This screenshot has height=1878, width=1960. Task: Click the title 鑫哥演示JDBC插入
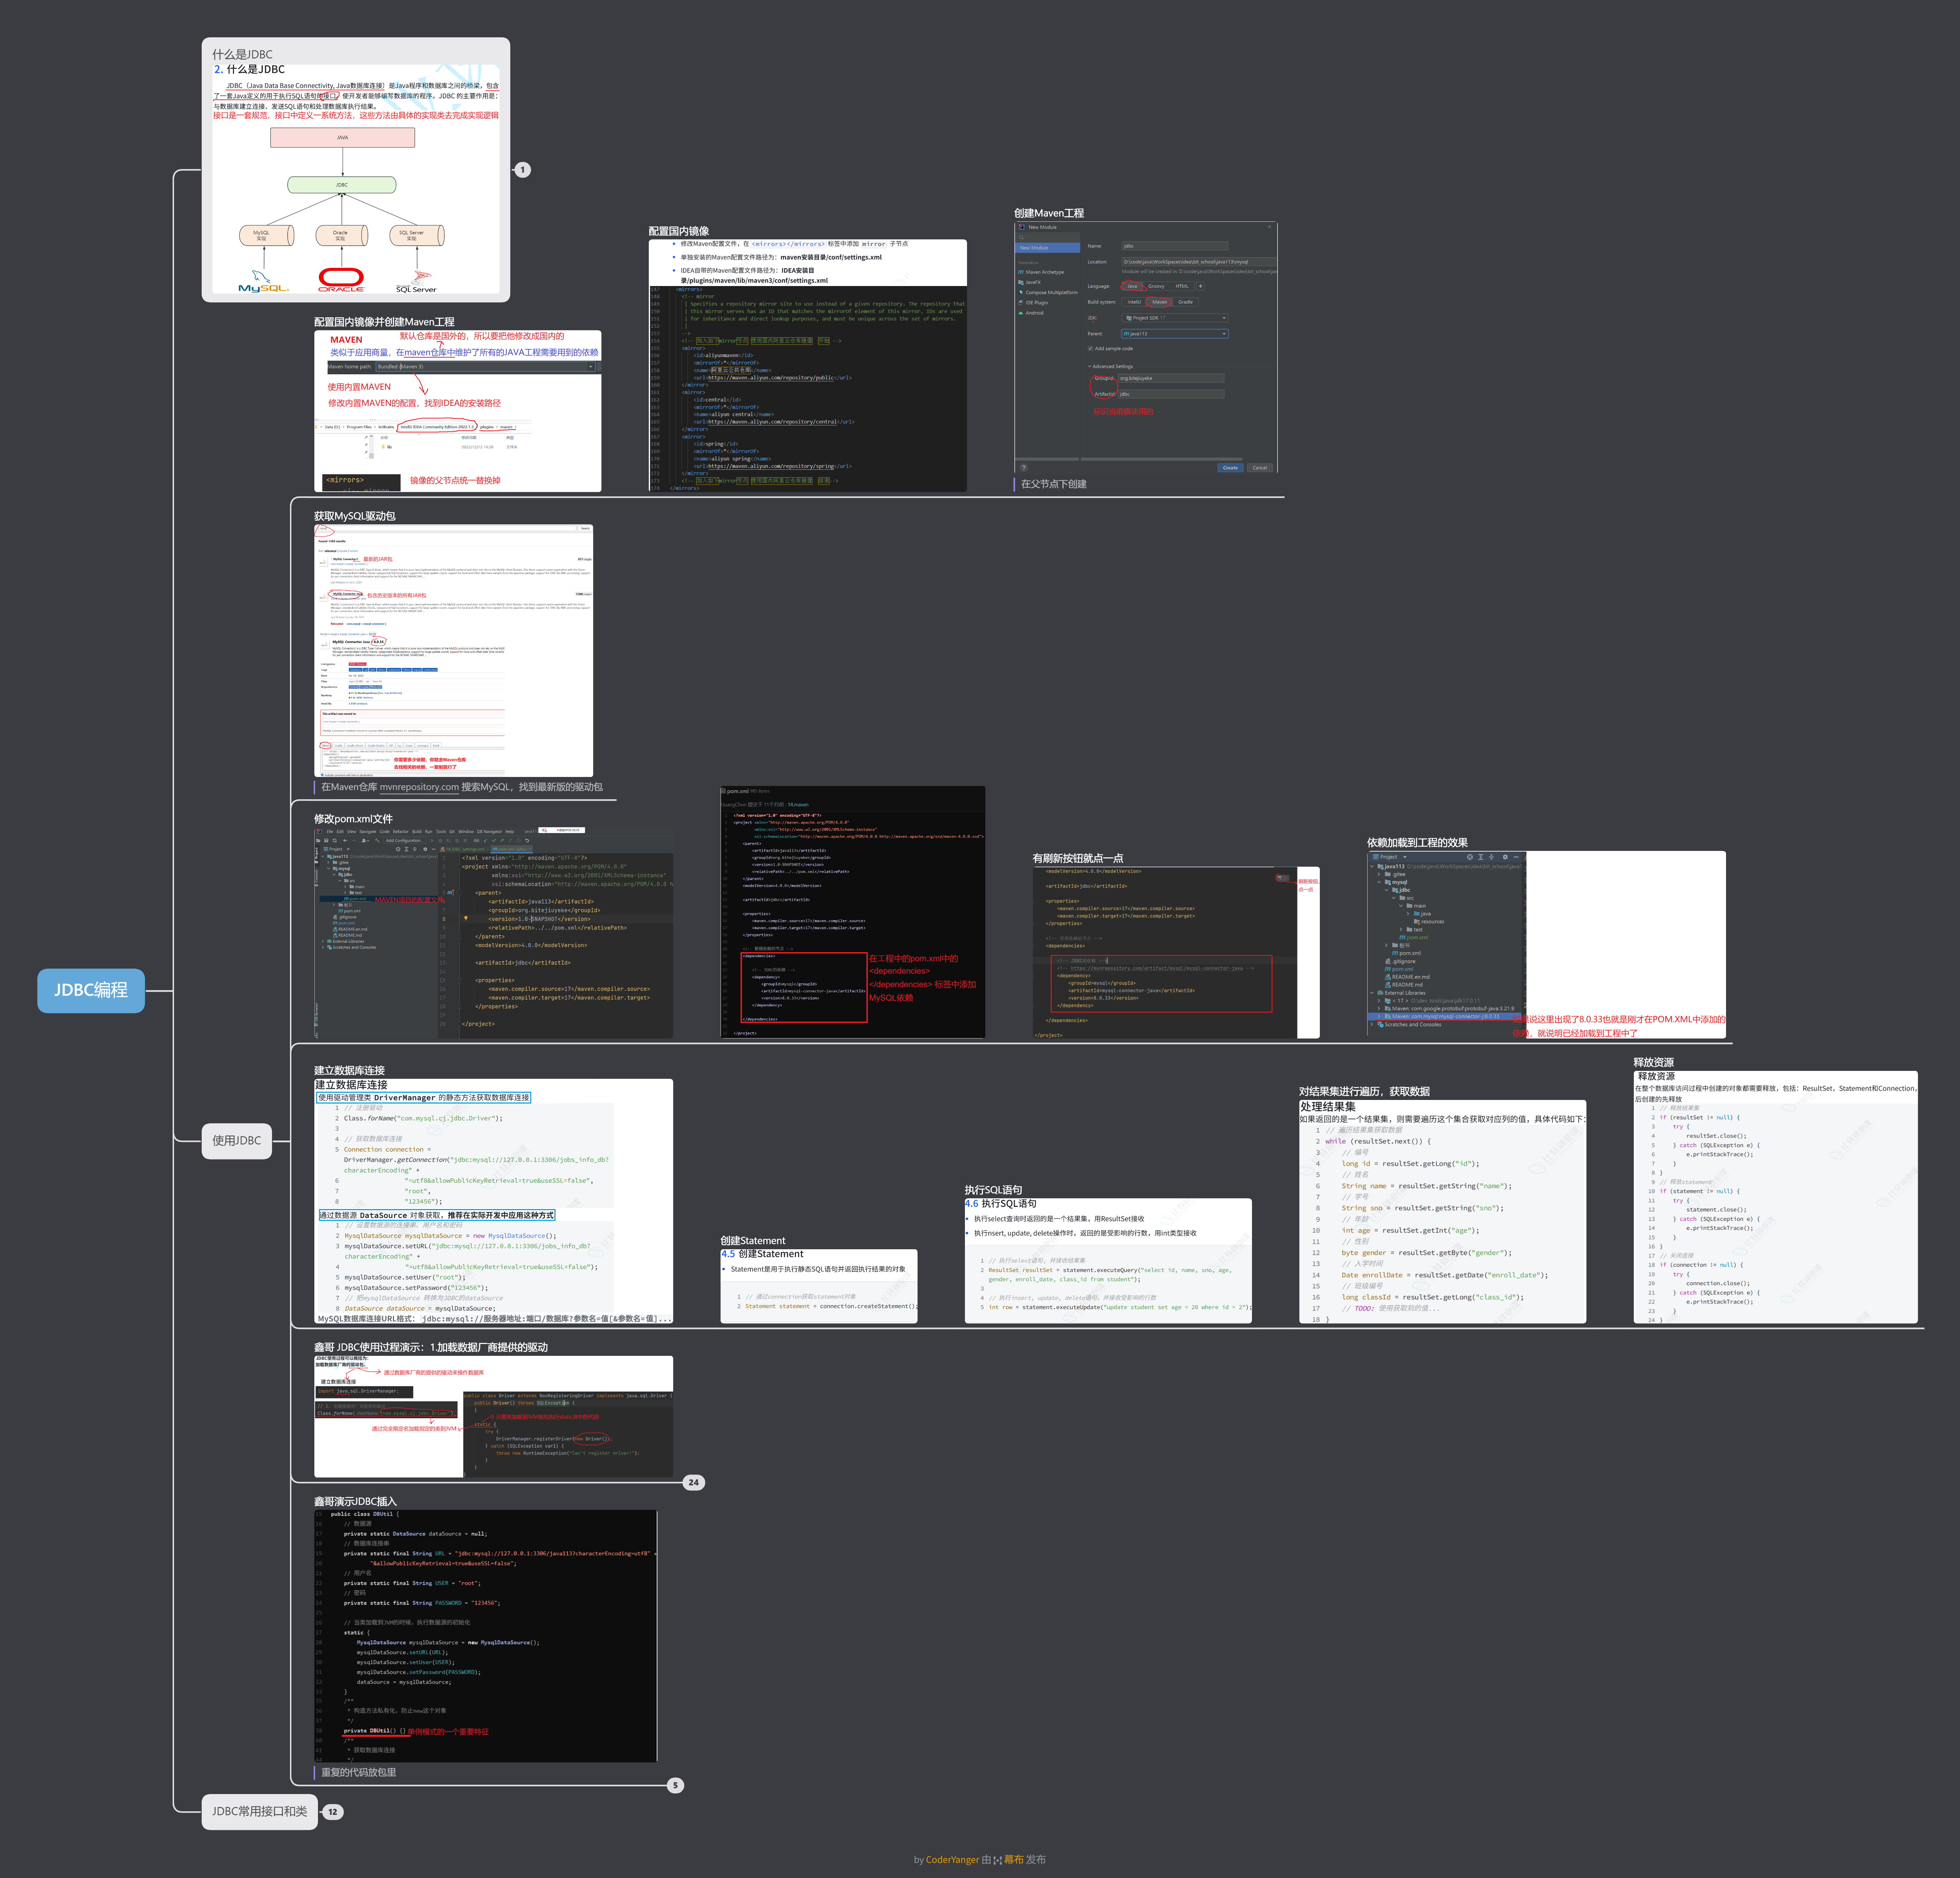point(355,1501)
